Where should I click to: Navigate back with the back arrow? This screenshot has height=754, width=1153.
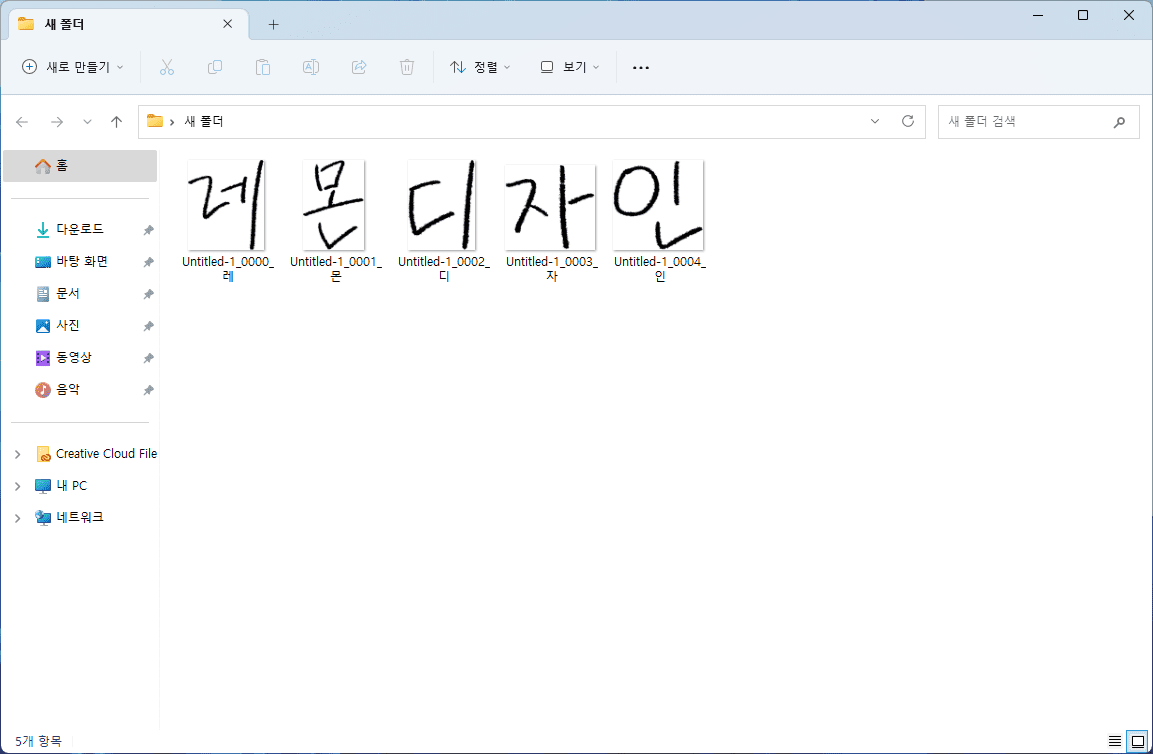pos(22,121)
